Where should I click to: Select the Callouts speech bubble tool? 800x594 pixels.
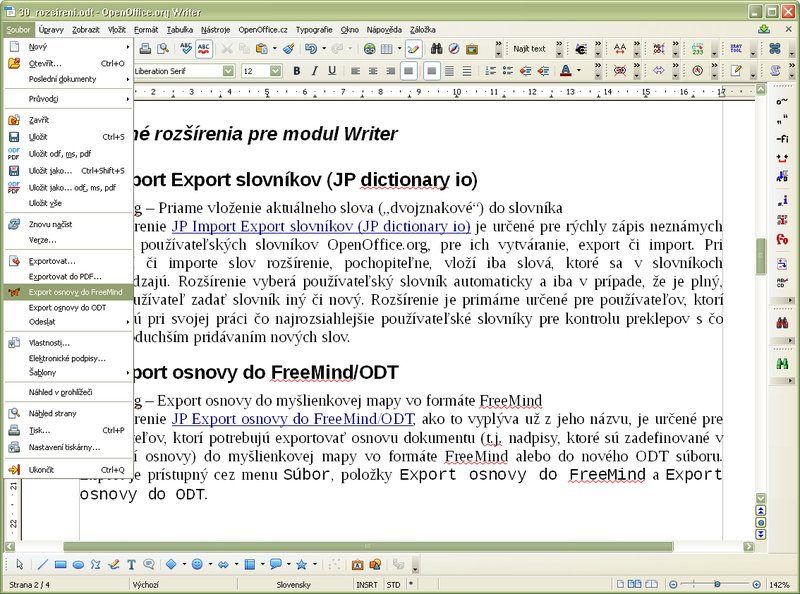point(276,564)
